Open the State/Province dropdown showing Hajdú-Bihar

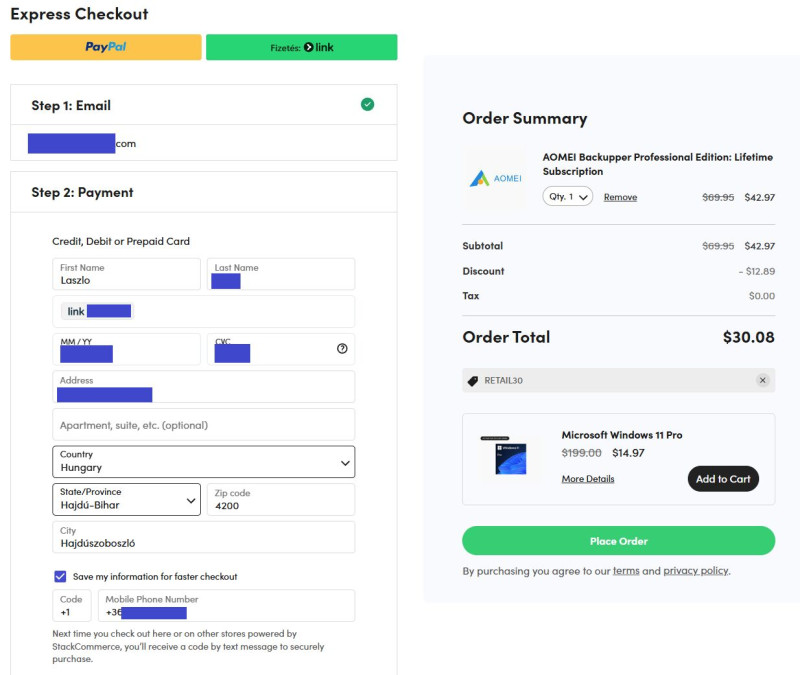[127, 499]
